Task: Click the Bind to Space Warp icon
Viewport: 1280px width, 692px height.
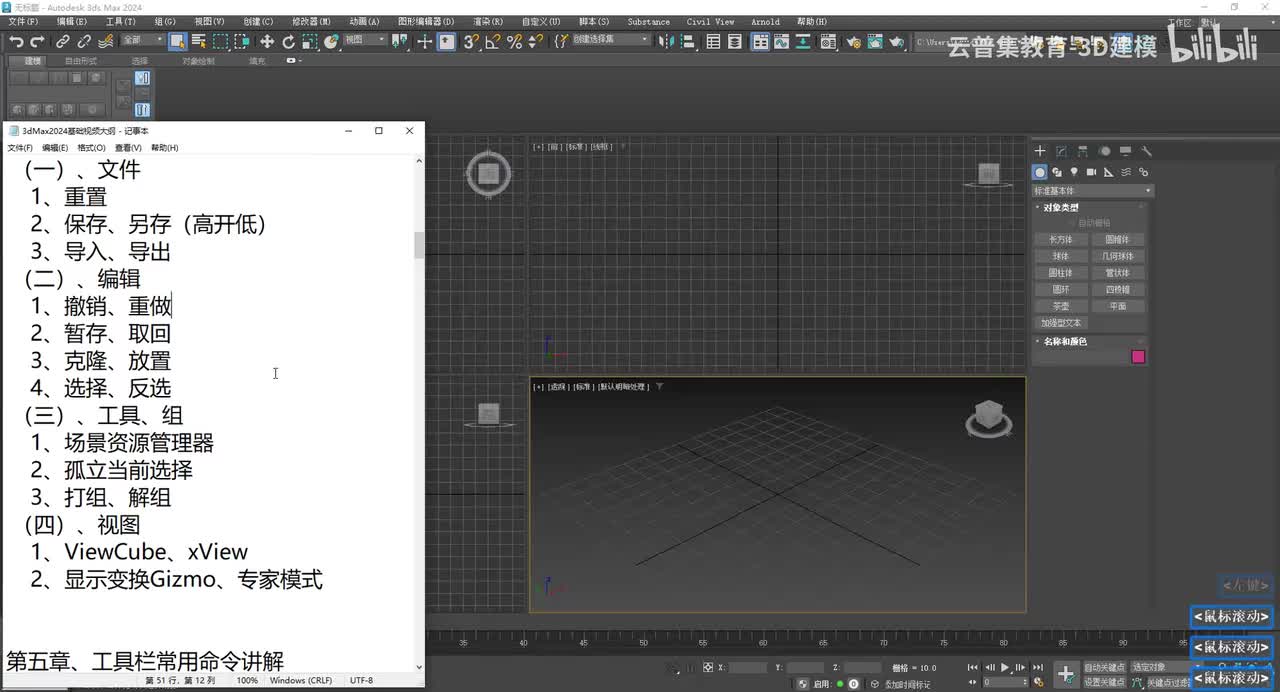Action: (x=105, y=41)
